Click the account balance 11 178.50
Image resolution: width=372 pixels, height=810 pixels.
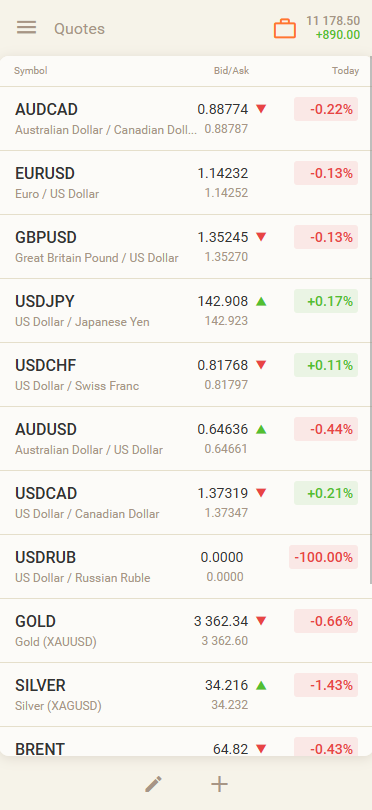(333, 21)
